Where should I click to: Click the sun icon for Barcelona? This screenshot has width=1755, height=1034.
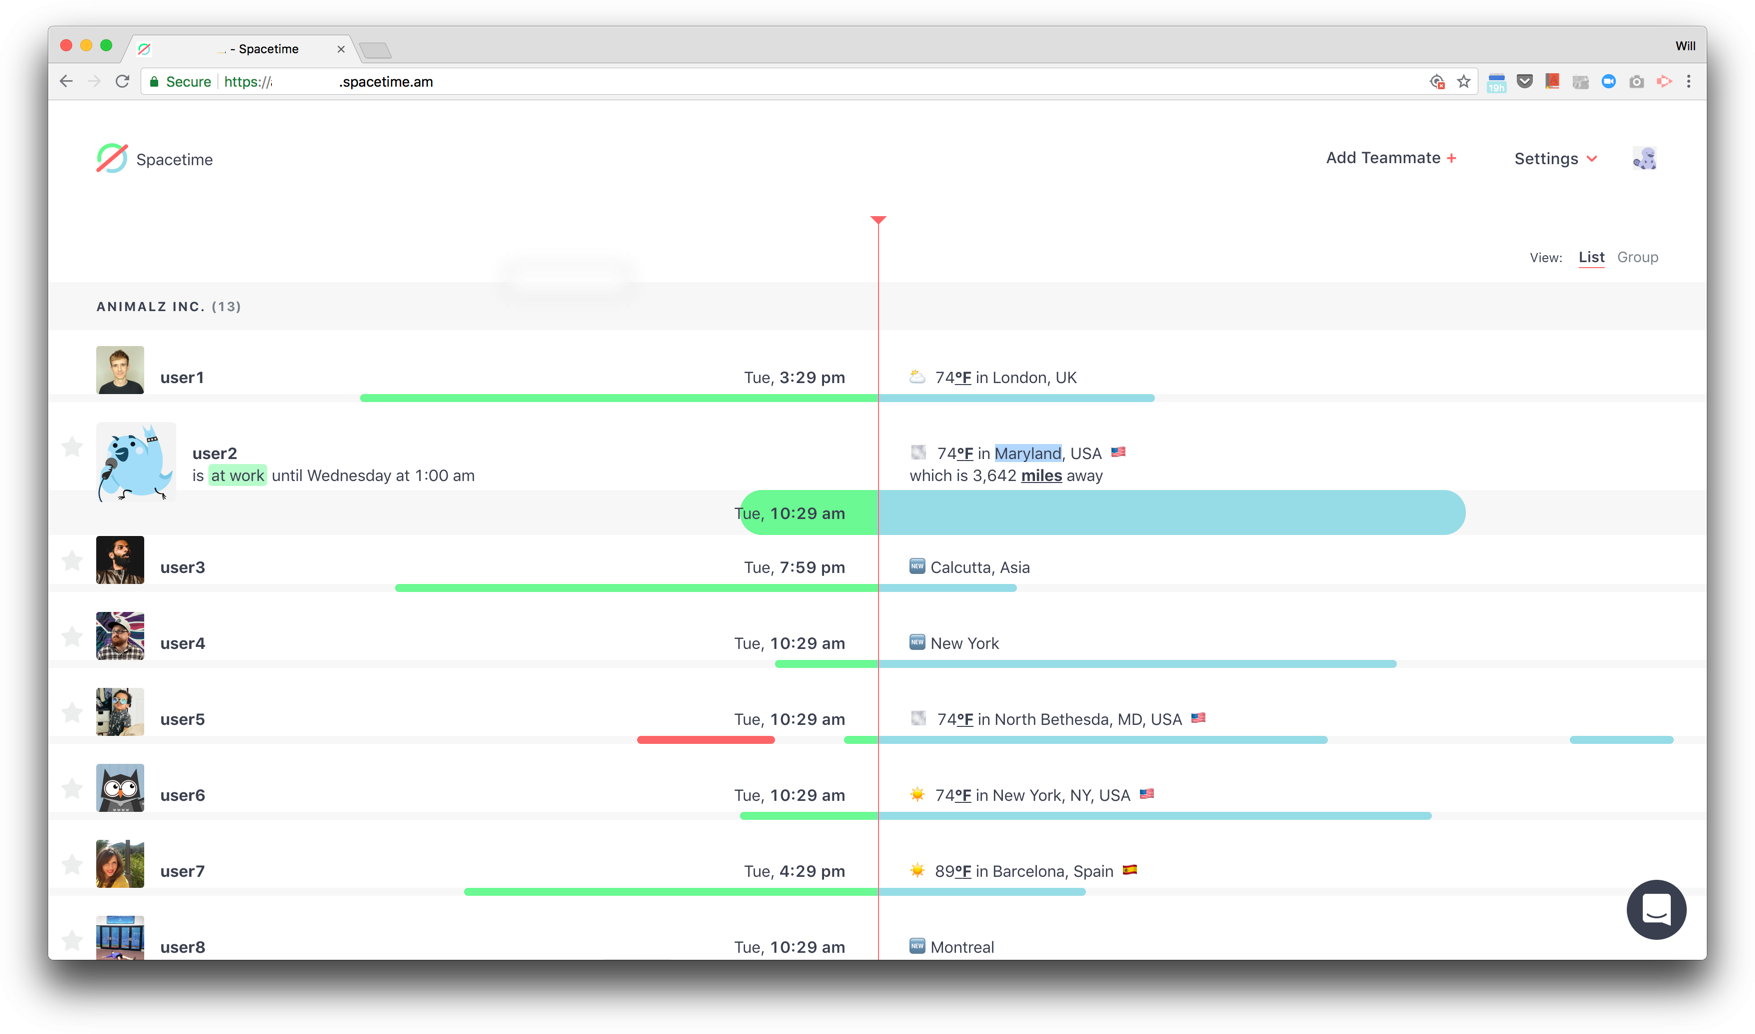coord(917,870)
